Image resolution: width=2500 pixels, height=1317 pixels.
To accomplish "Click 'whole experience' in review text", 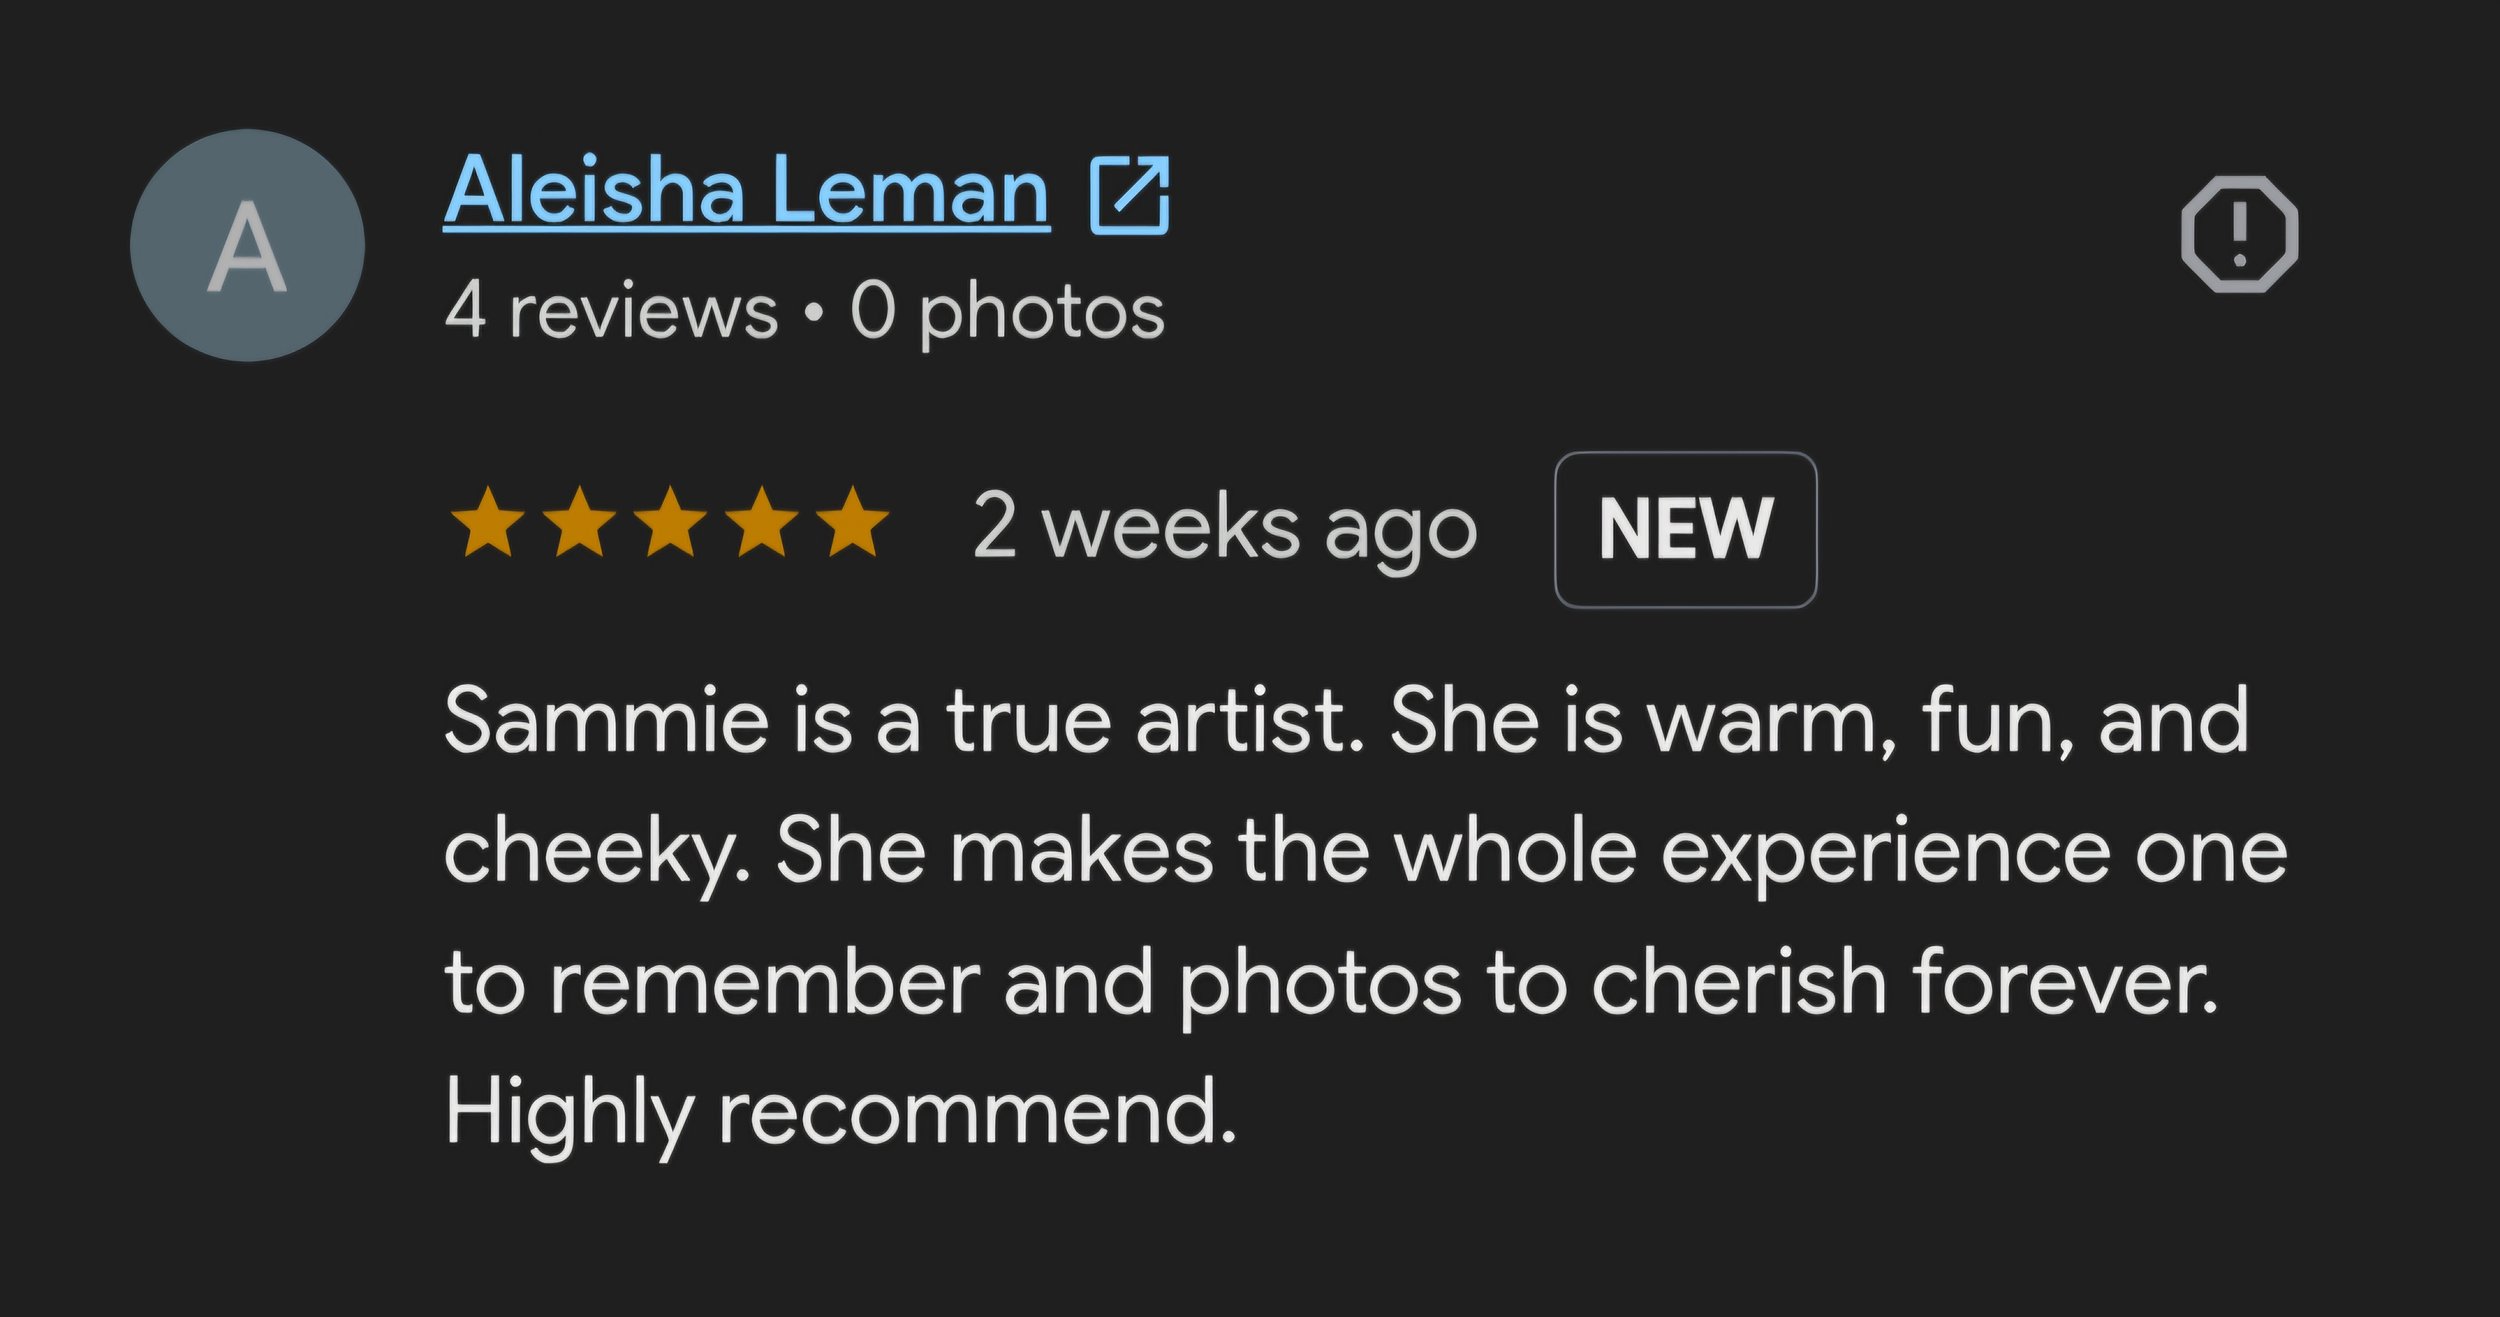I will (x=1751, y=855).
